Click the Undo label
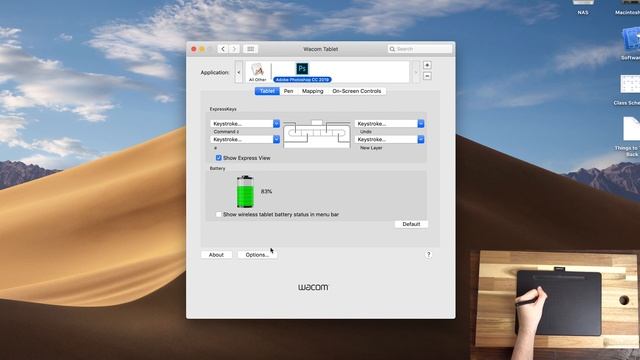This screenshot has width=640, height=360. (366, 132)
